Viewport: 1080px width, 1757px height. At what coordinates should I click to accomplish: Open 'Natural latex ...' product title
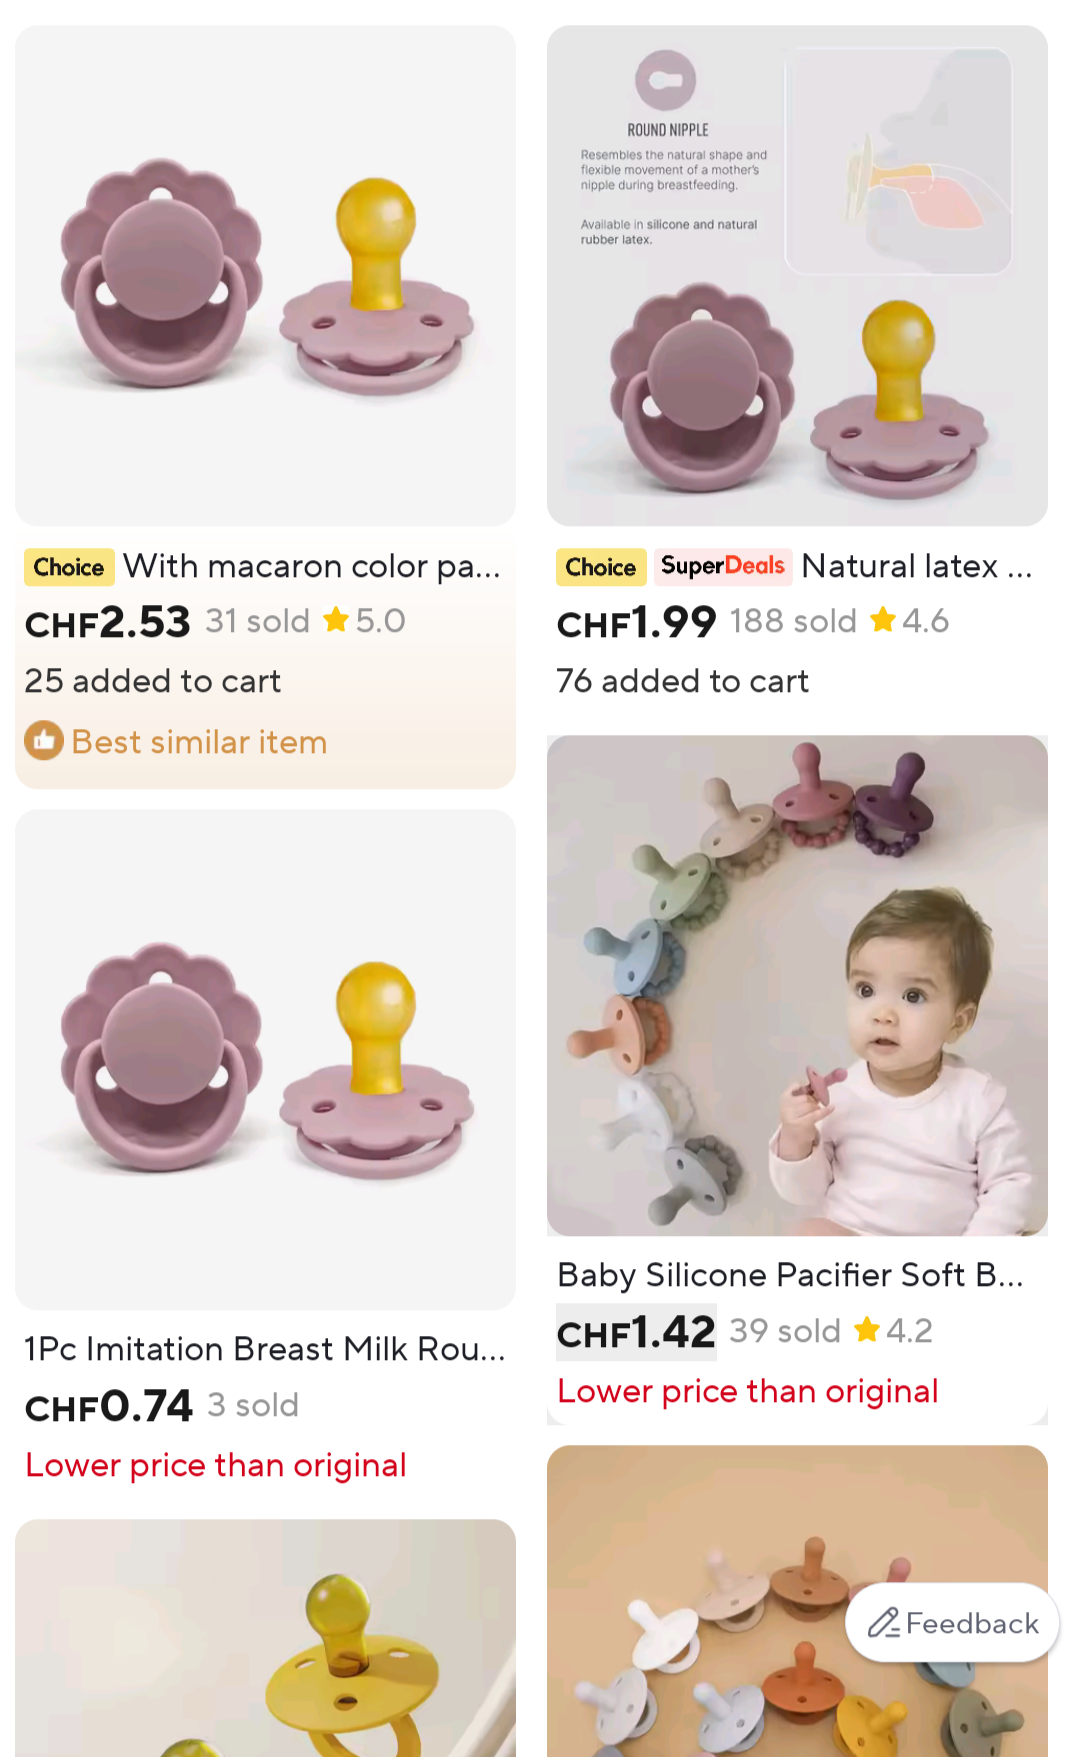coord(916,566)
